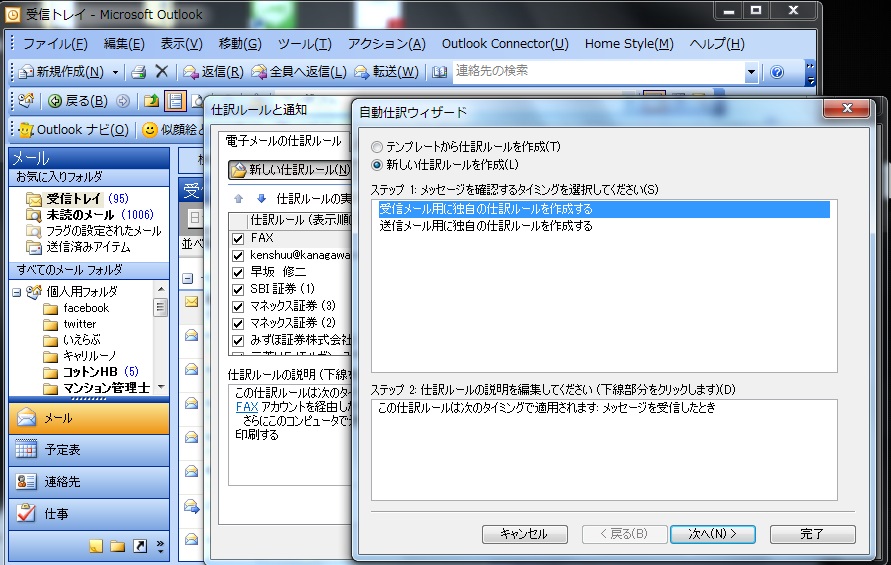Uncheck the kenshuu@kanagawa rule checkbox
Image resolution: width=891 pixels, height=565 pixels.
click(x=238, y=256)
